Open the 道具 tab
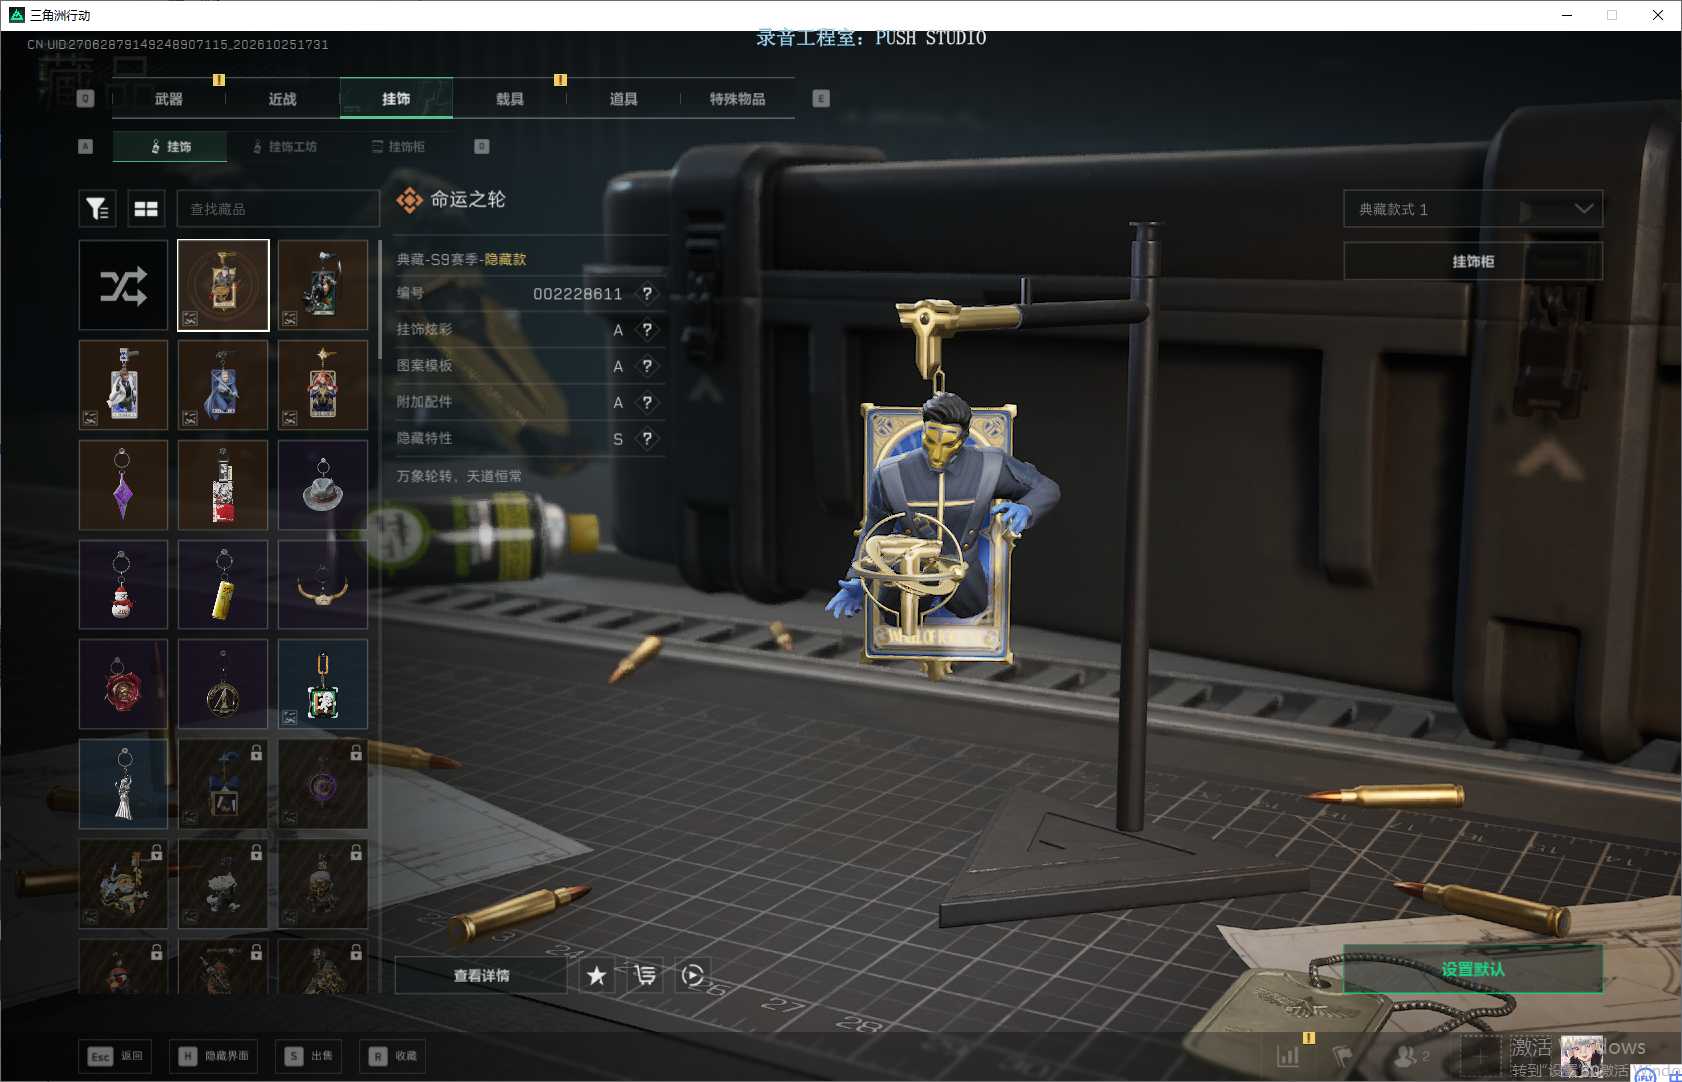The image size is (1682, 1082). (x=624, y=99)
